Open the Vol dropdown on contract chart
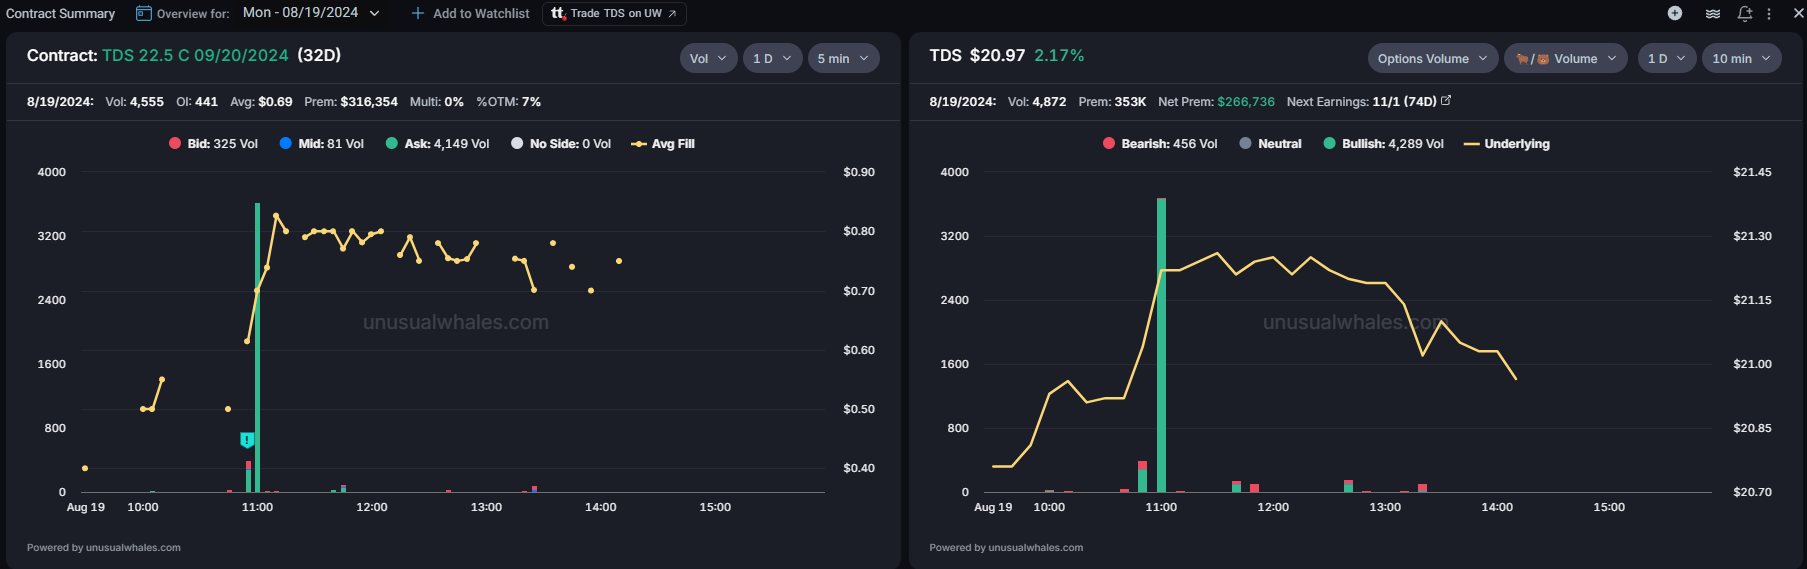The width and height of the screenshot is (1807, 569). (x=708, y=58)
